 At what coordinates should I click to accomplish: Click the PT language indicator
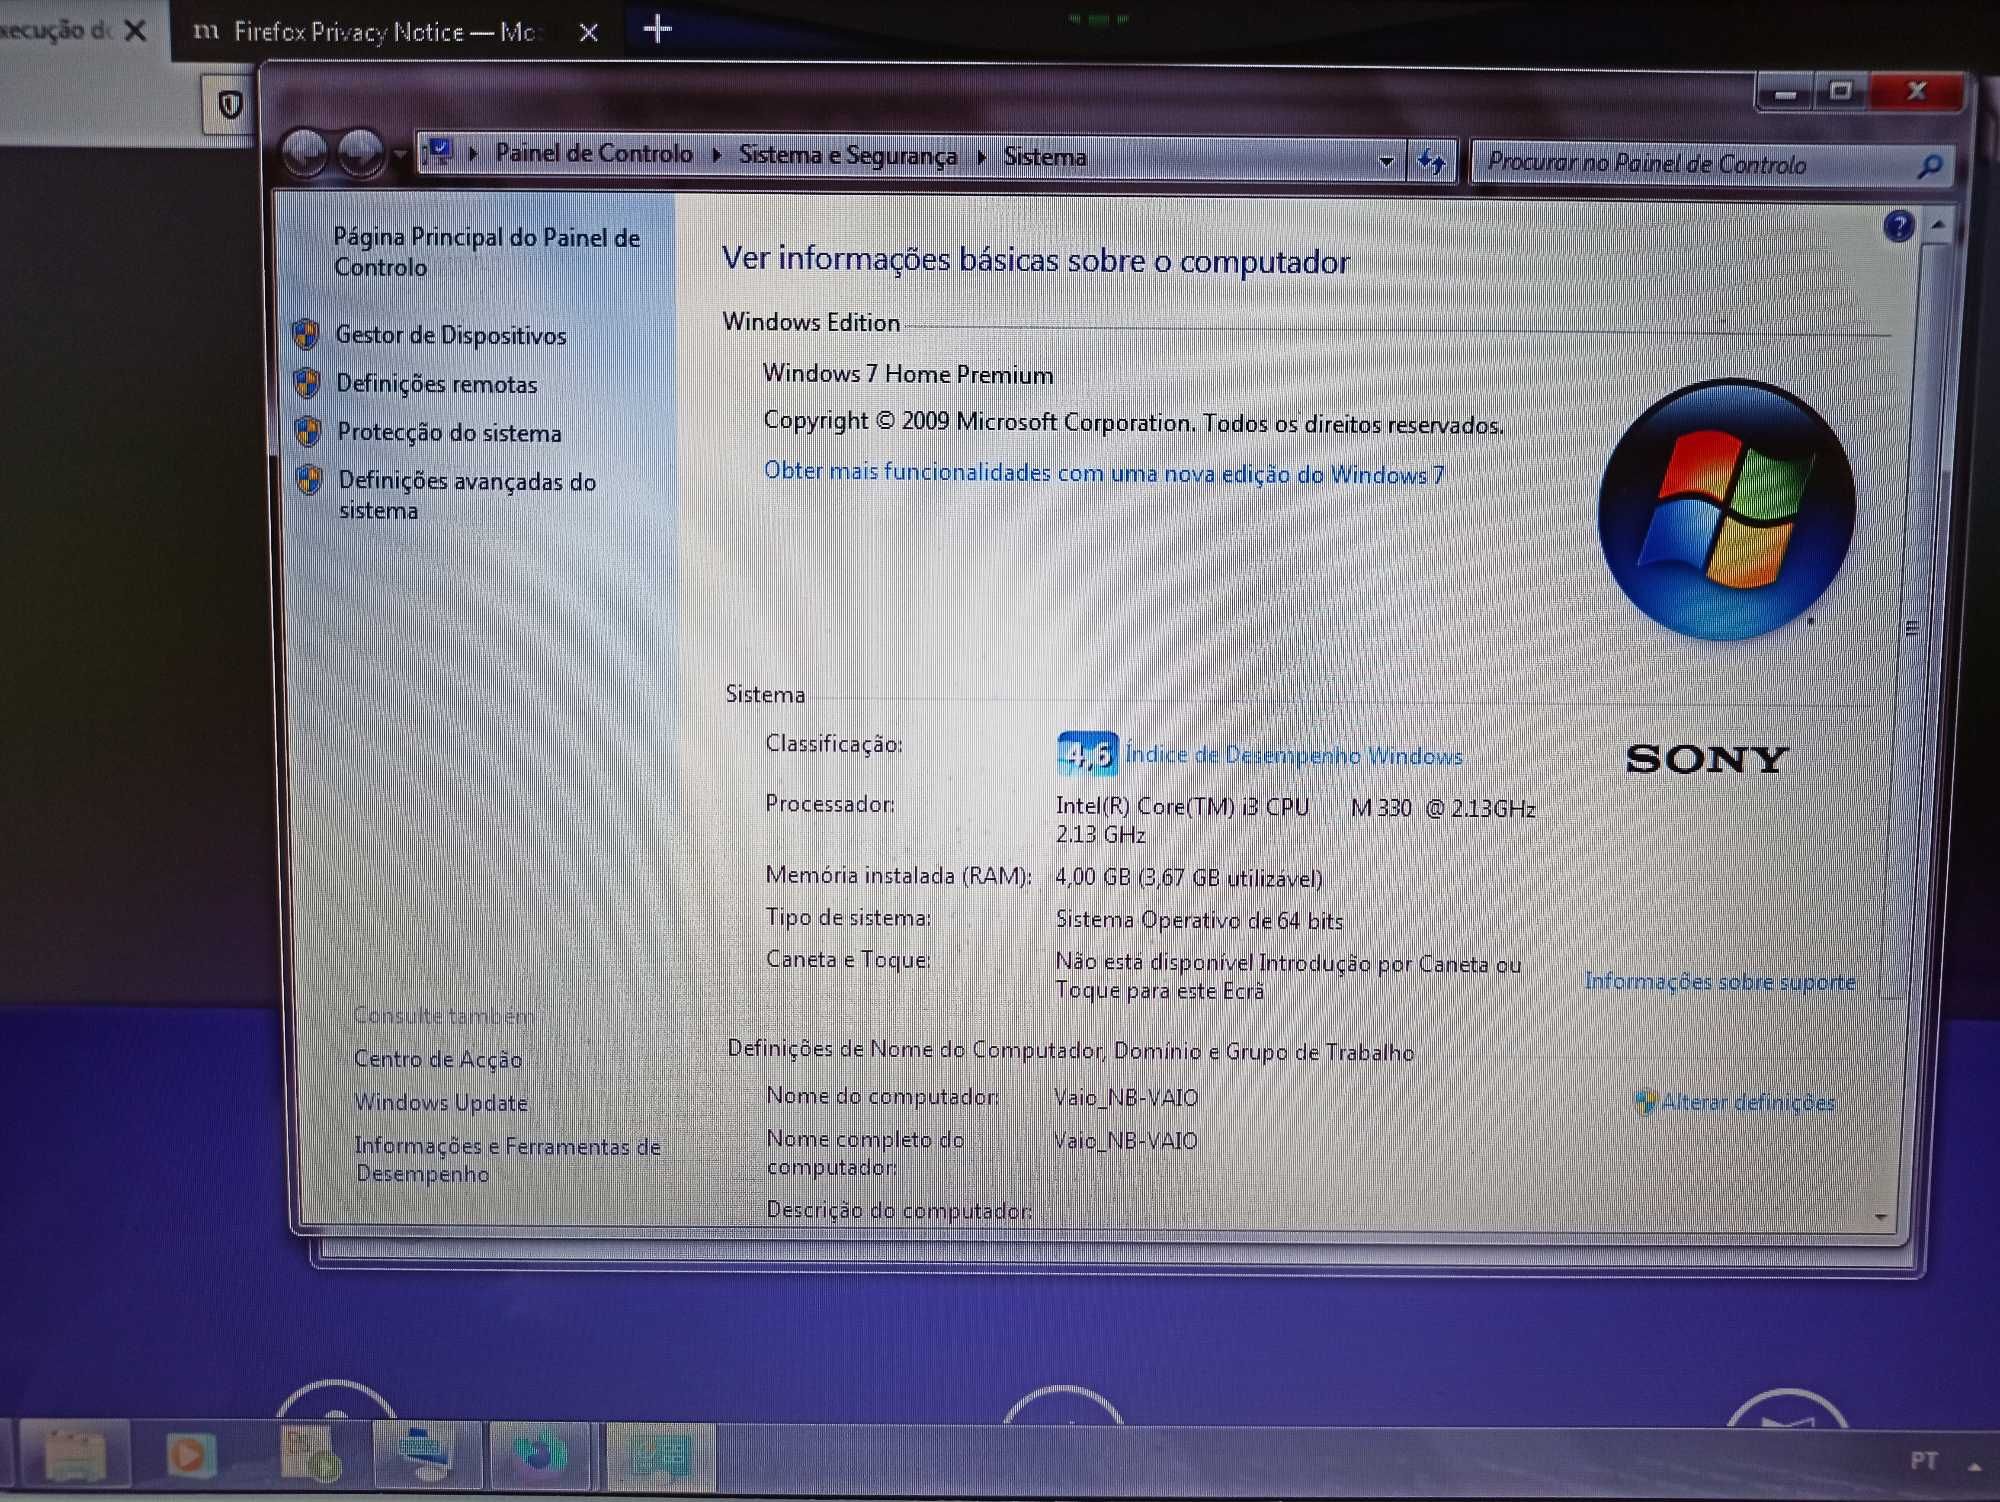pos(1923,1461)
